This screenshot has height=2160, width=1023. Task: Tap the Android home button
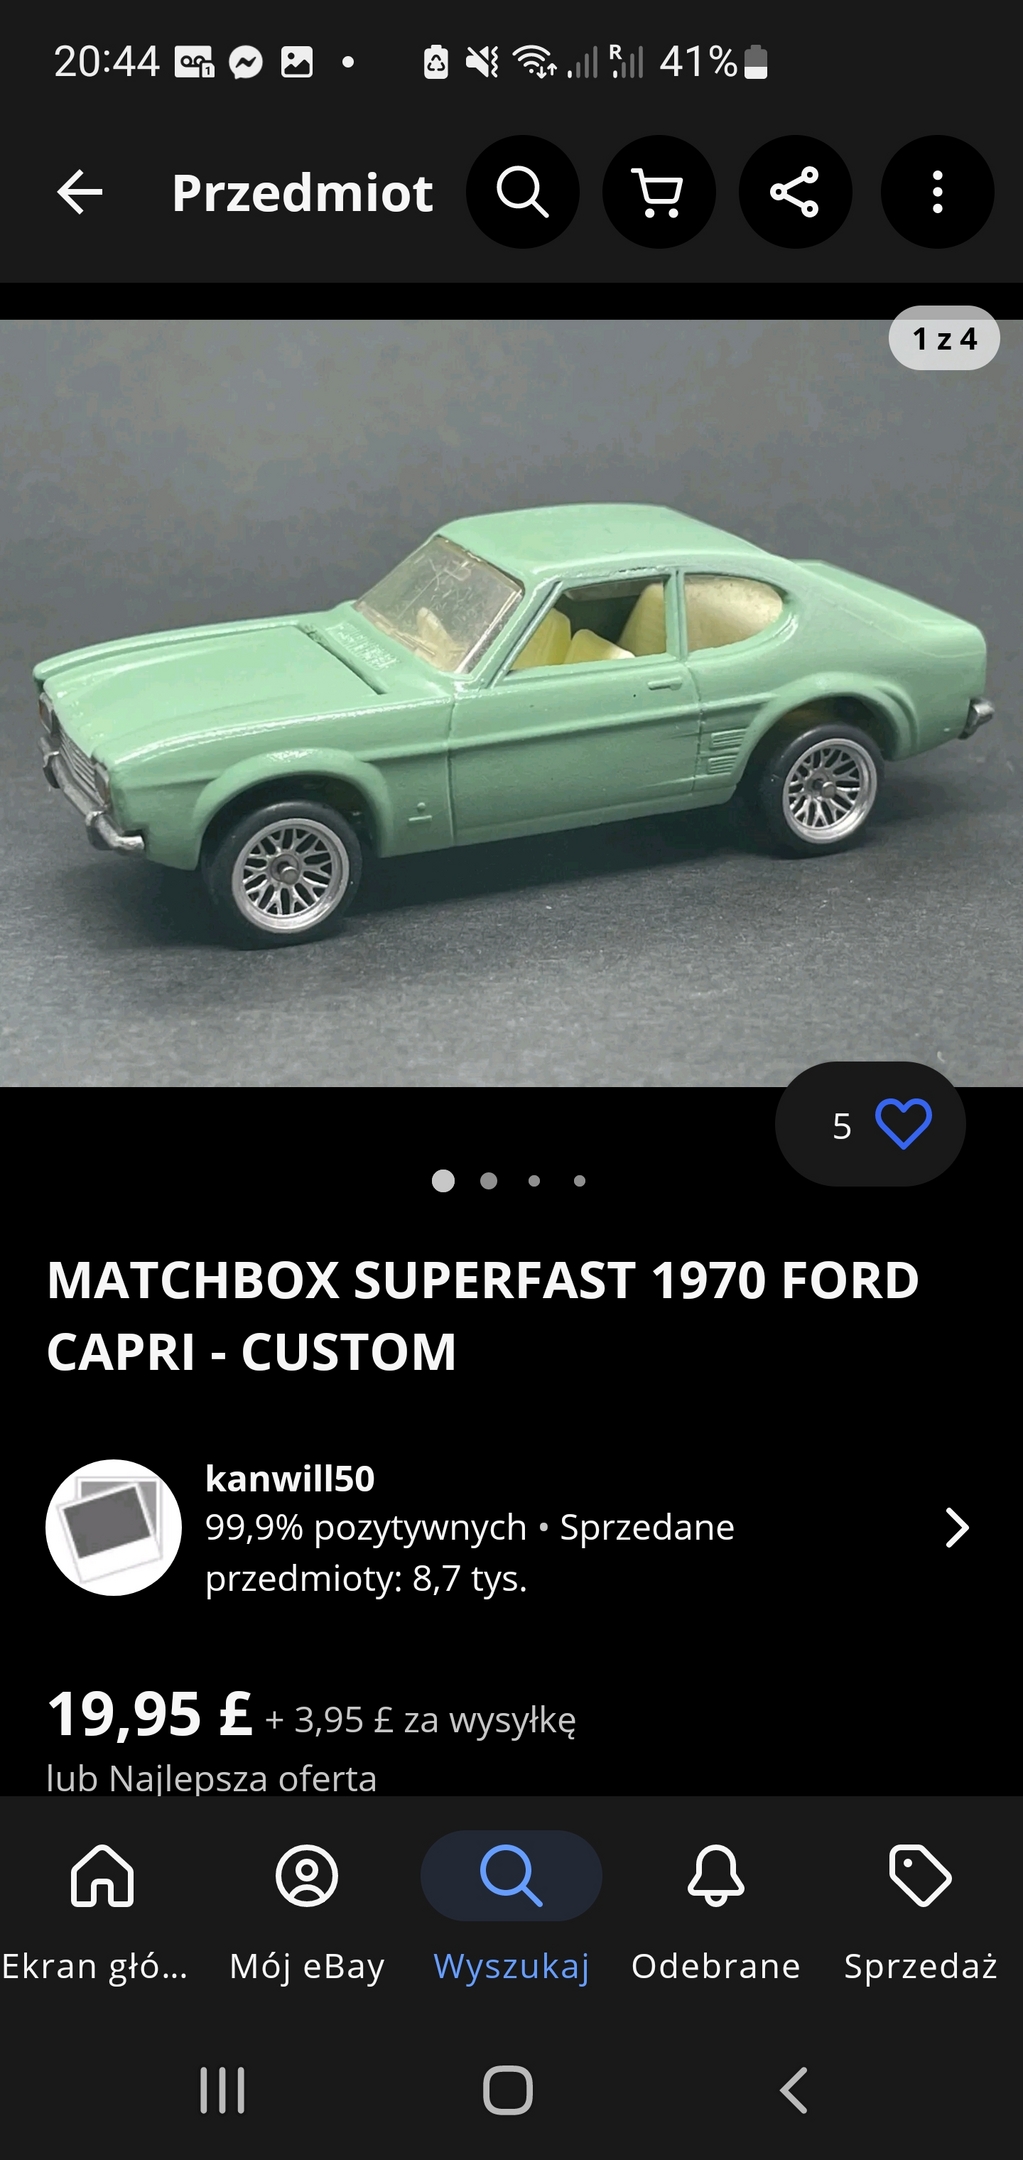(x=508, y=2089)
